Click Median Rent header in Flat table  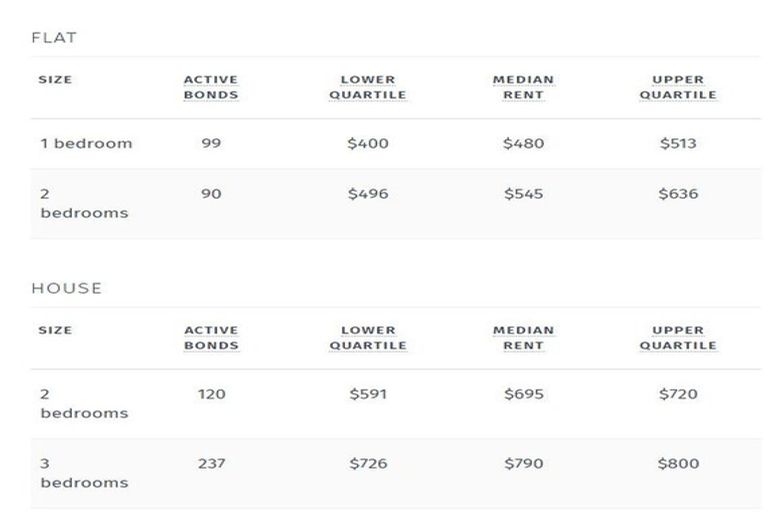point(523,88)
